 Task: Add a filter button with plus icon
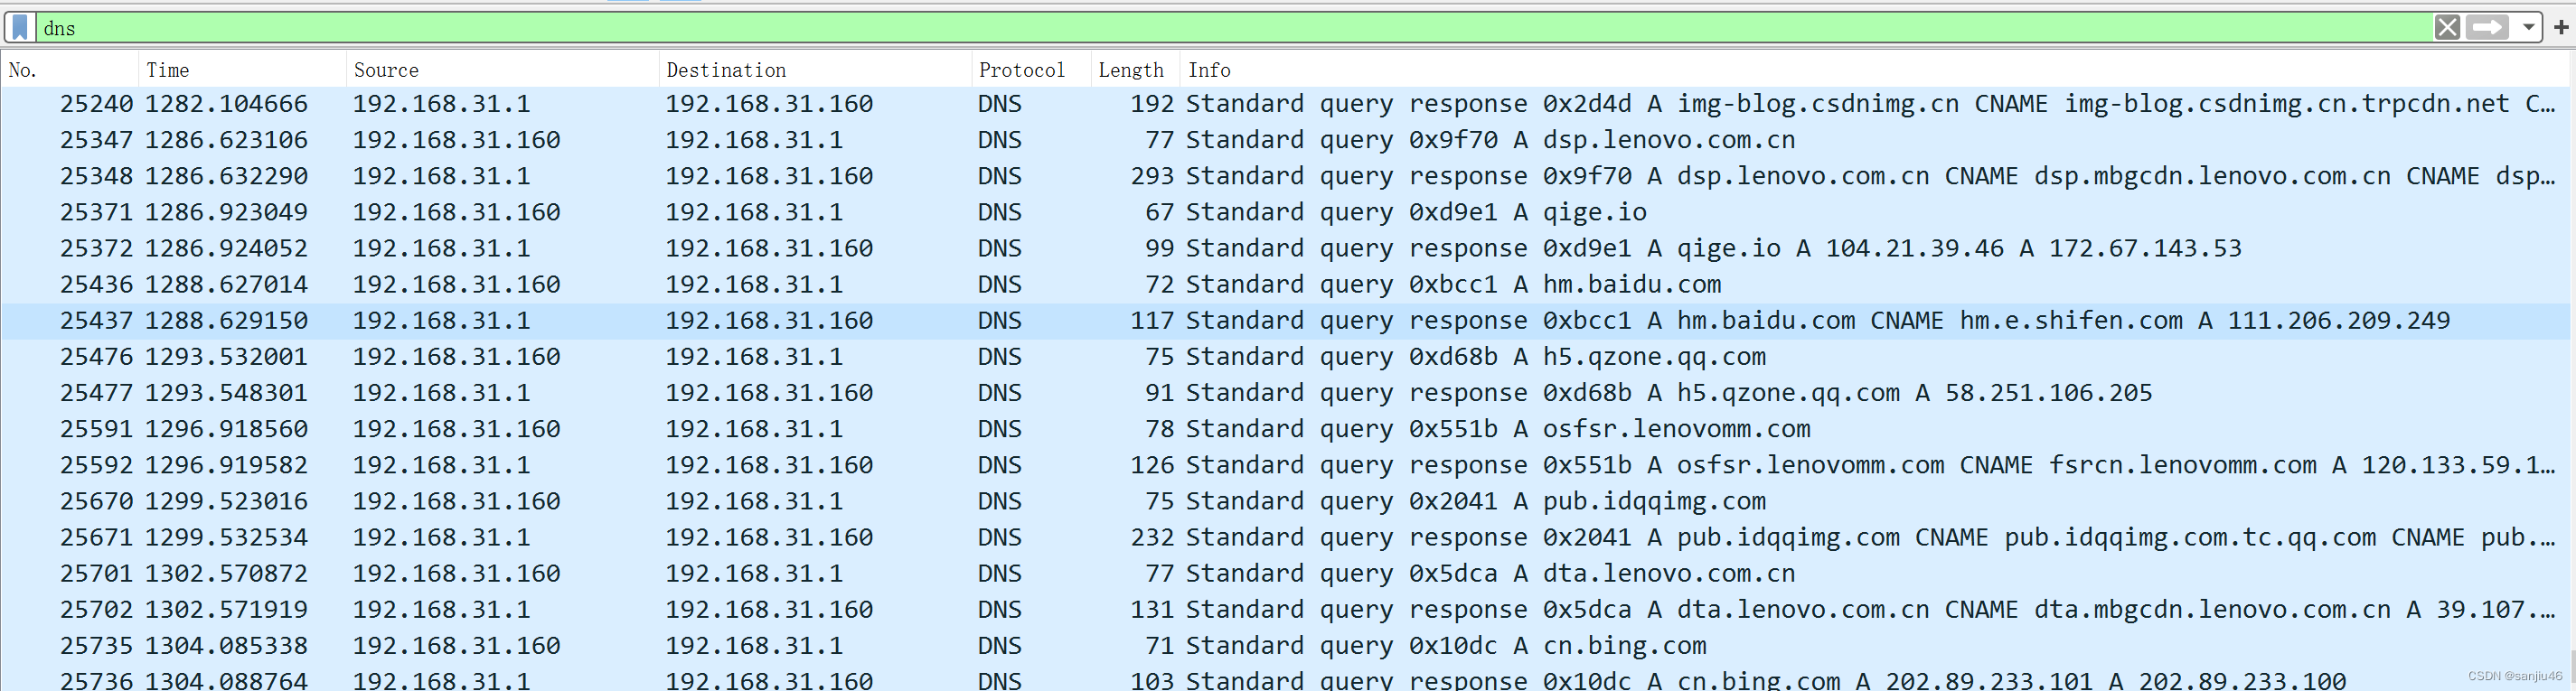click(x=2561, y=28)
